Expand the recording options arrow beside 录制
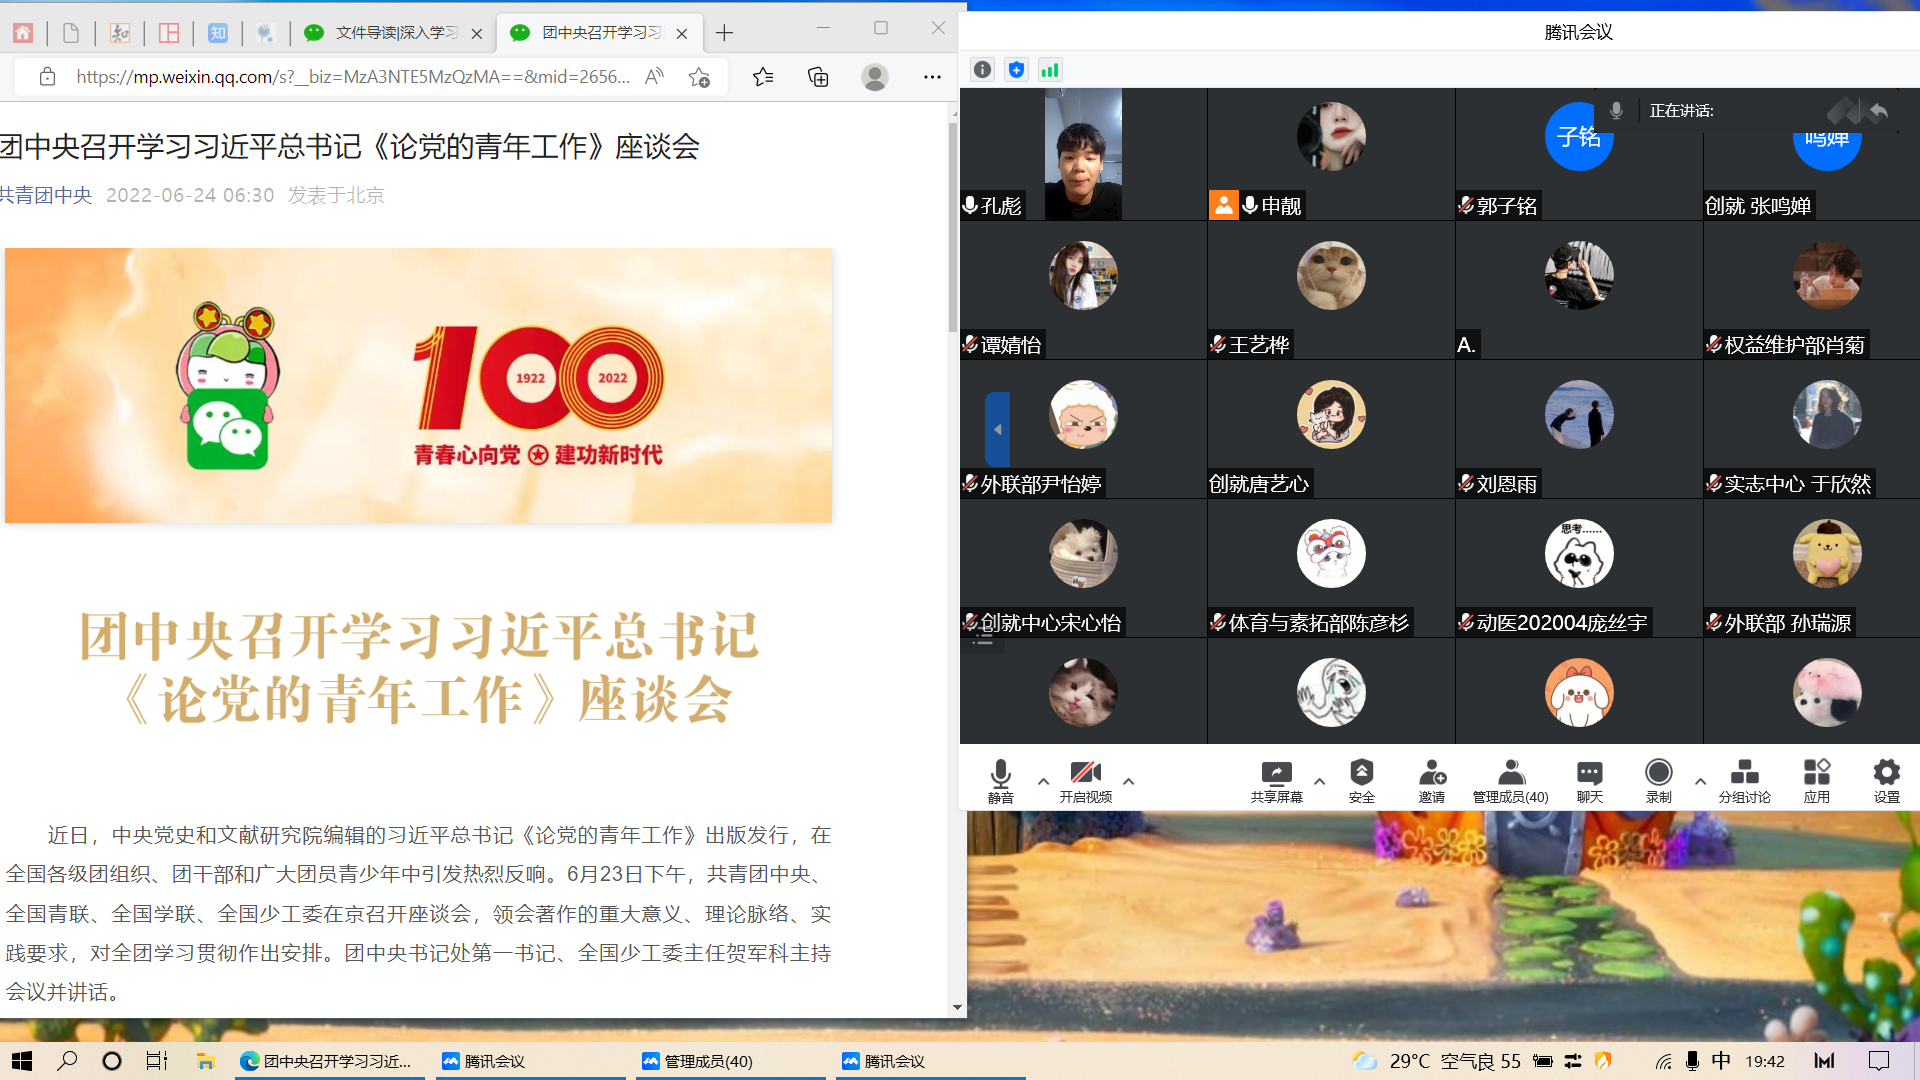The image size is (1920, 1080). click(1700, 781)
